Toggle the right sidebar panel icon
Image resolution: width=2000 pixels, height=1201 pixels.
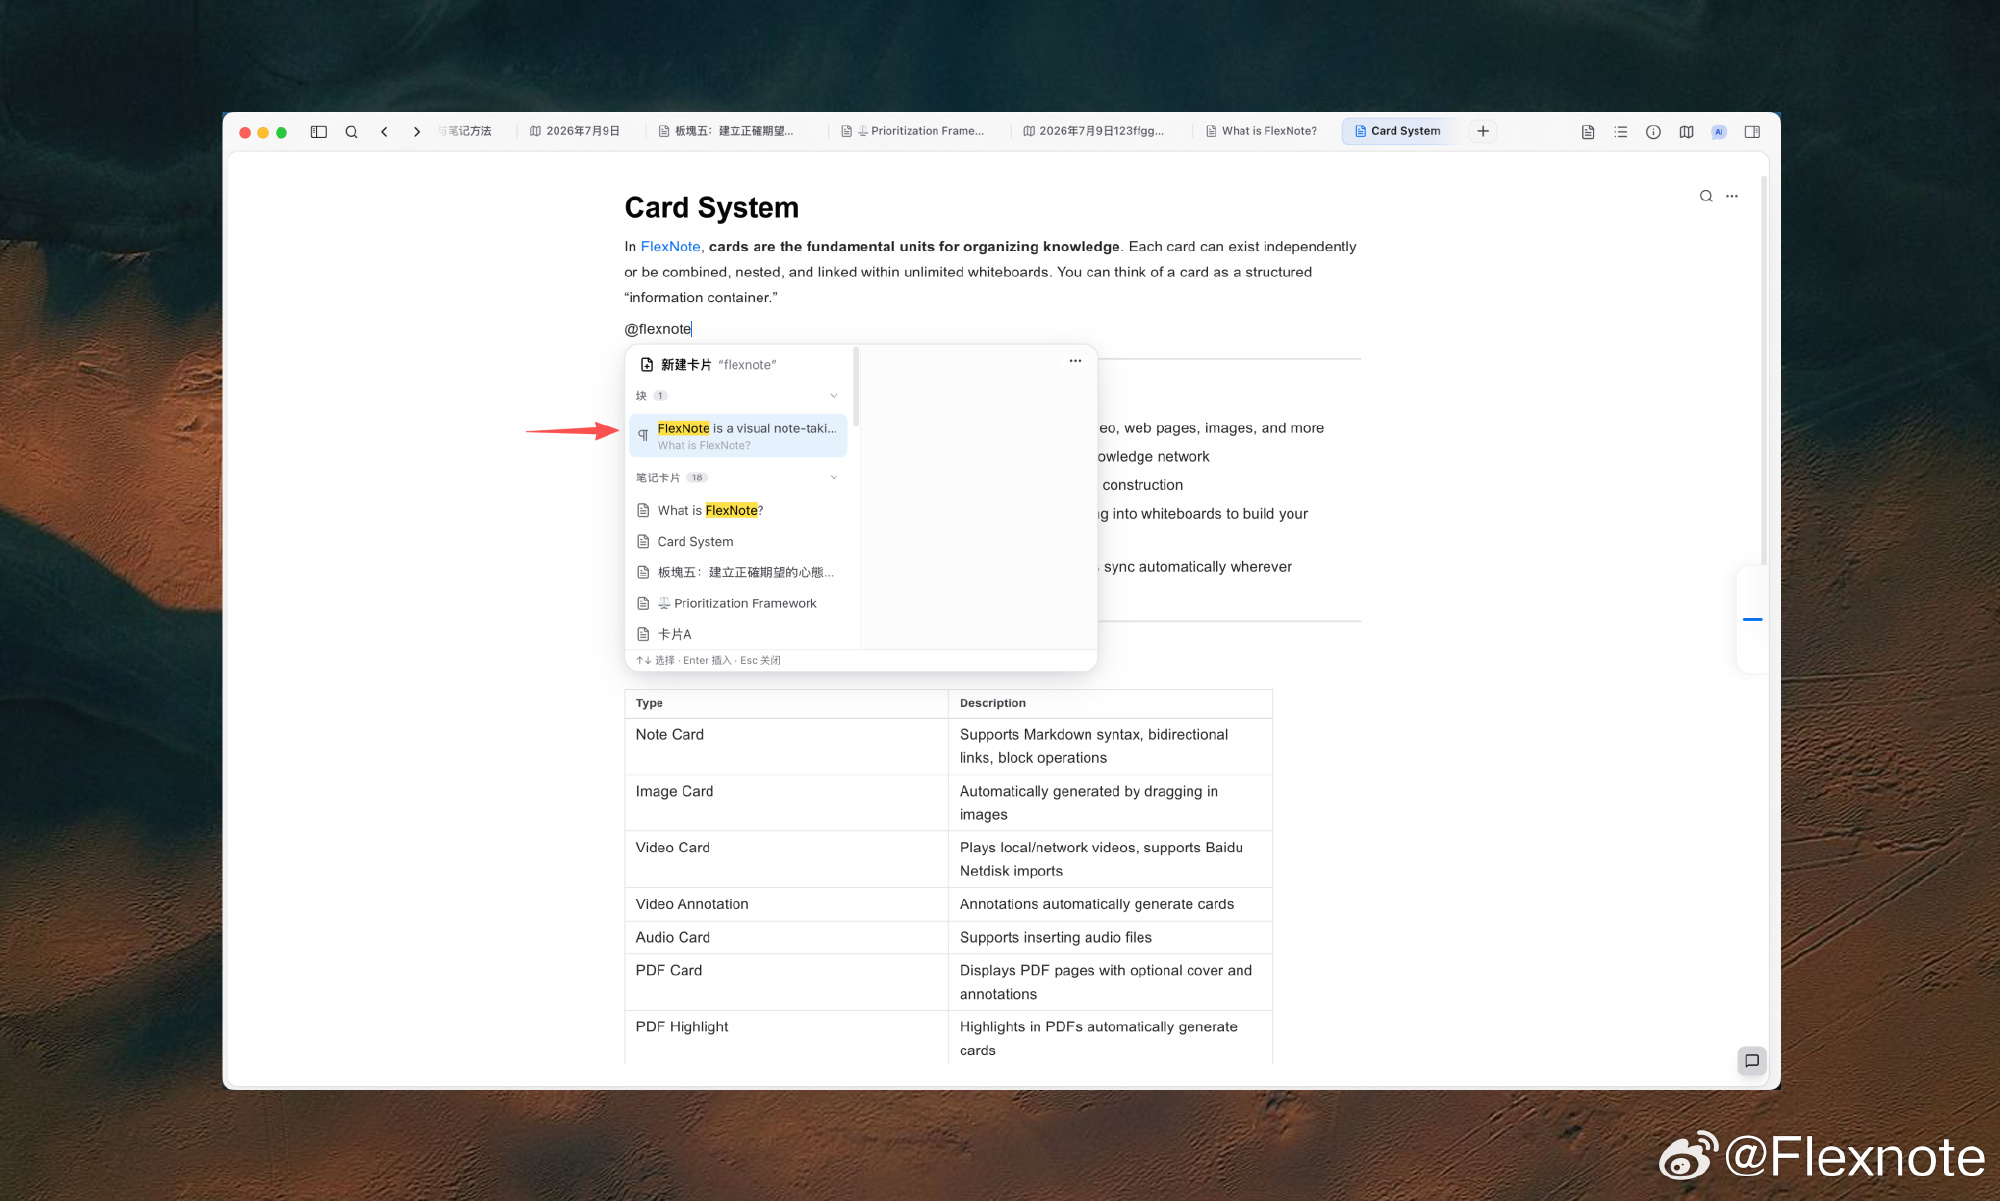1752,132
